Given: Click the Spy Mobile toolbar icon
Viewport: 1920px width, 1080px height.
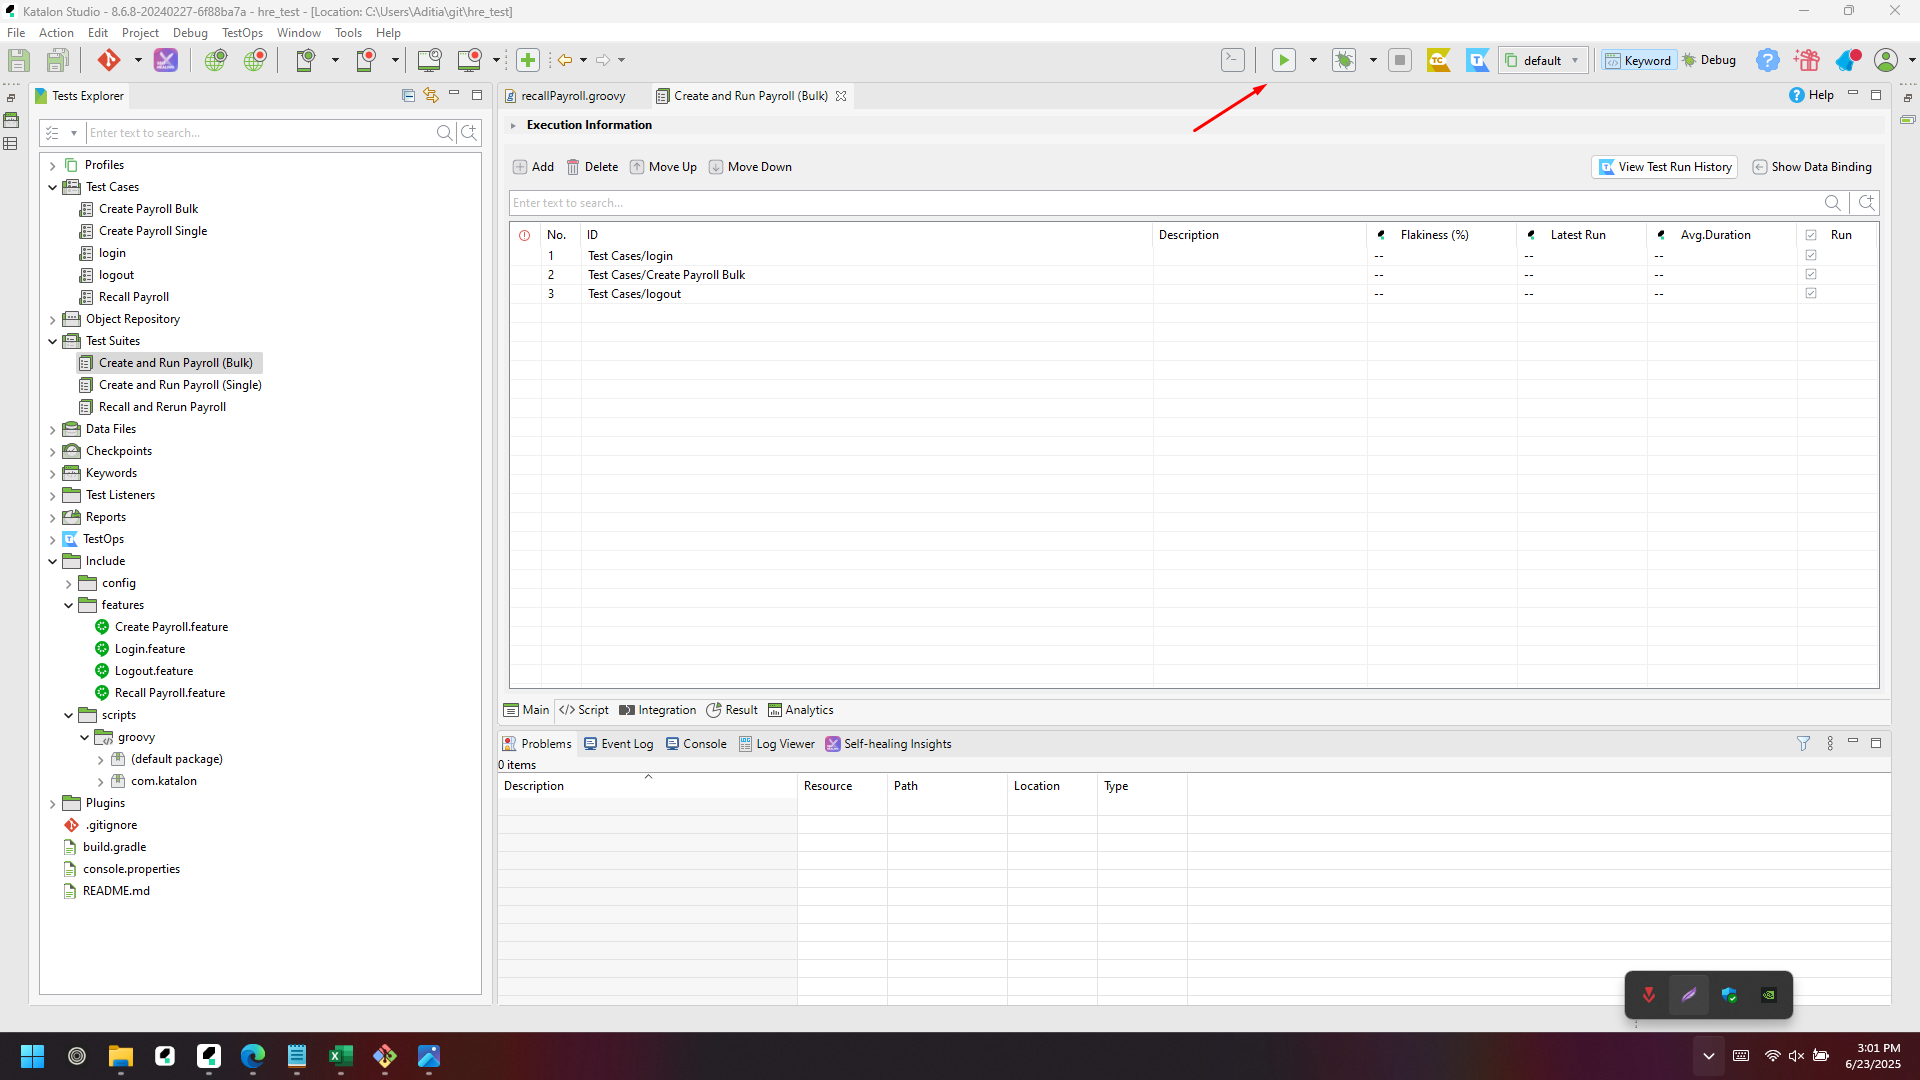Looking at the screenshot, I should [x=306, y=60].
